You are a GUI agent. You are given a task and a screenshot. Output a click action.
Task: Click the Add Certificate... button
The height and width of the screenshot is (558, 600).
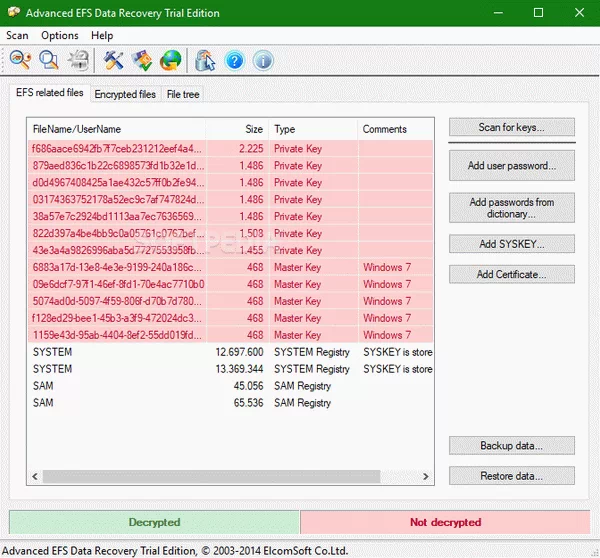click(x=512, y=274)
